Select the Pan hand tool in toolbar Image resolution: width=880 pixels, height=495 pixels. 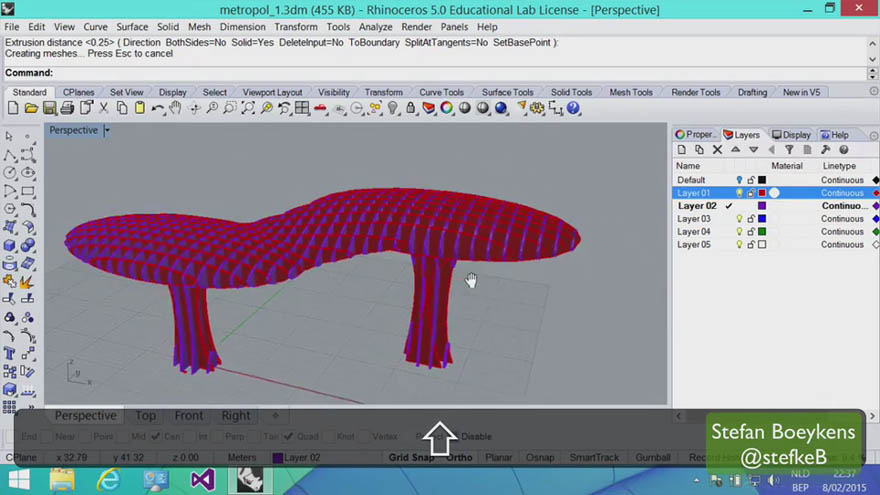176,108
